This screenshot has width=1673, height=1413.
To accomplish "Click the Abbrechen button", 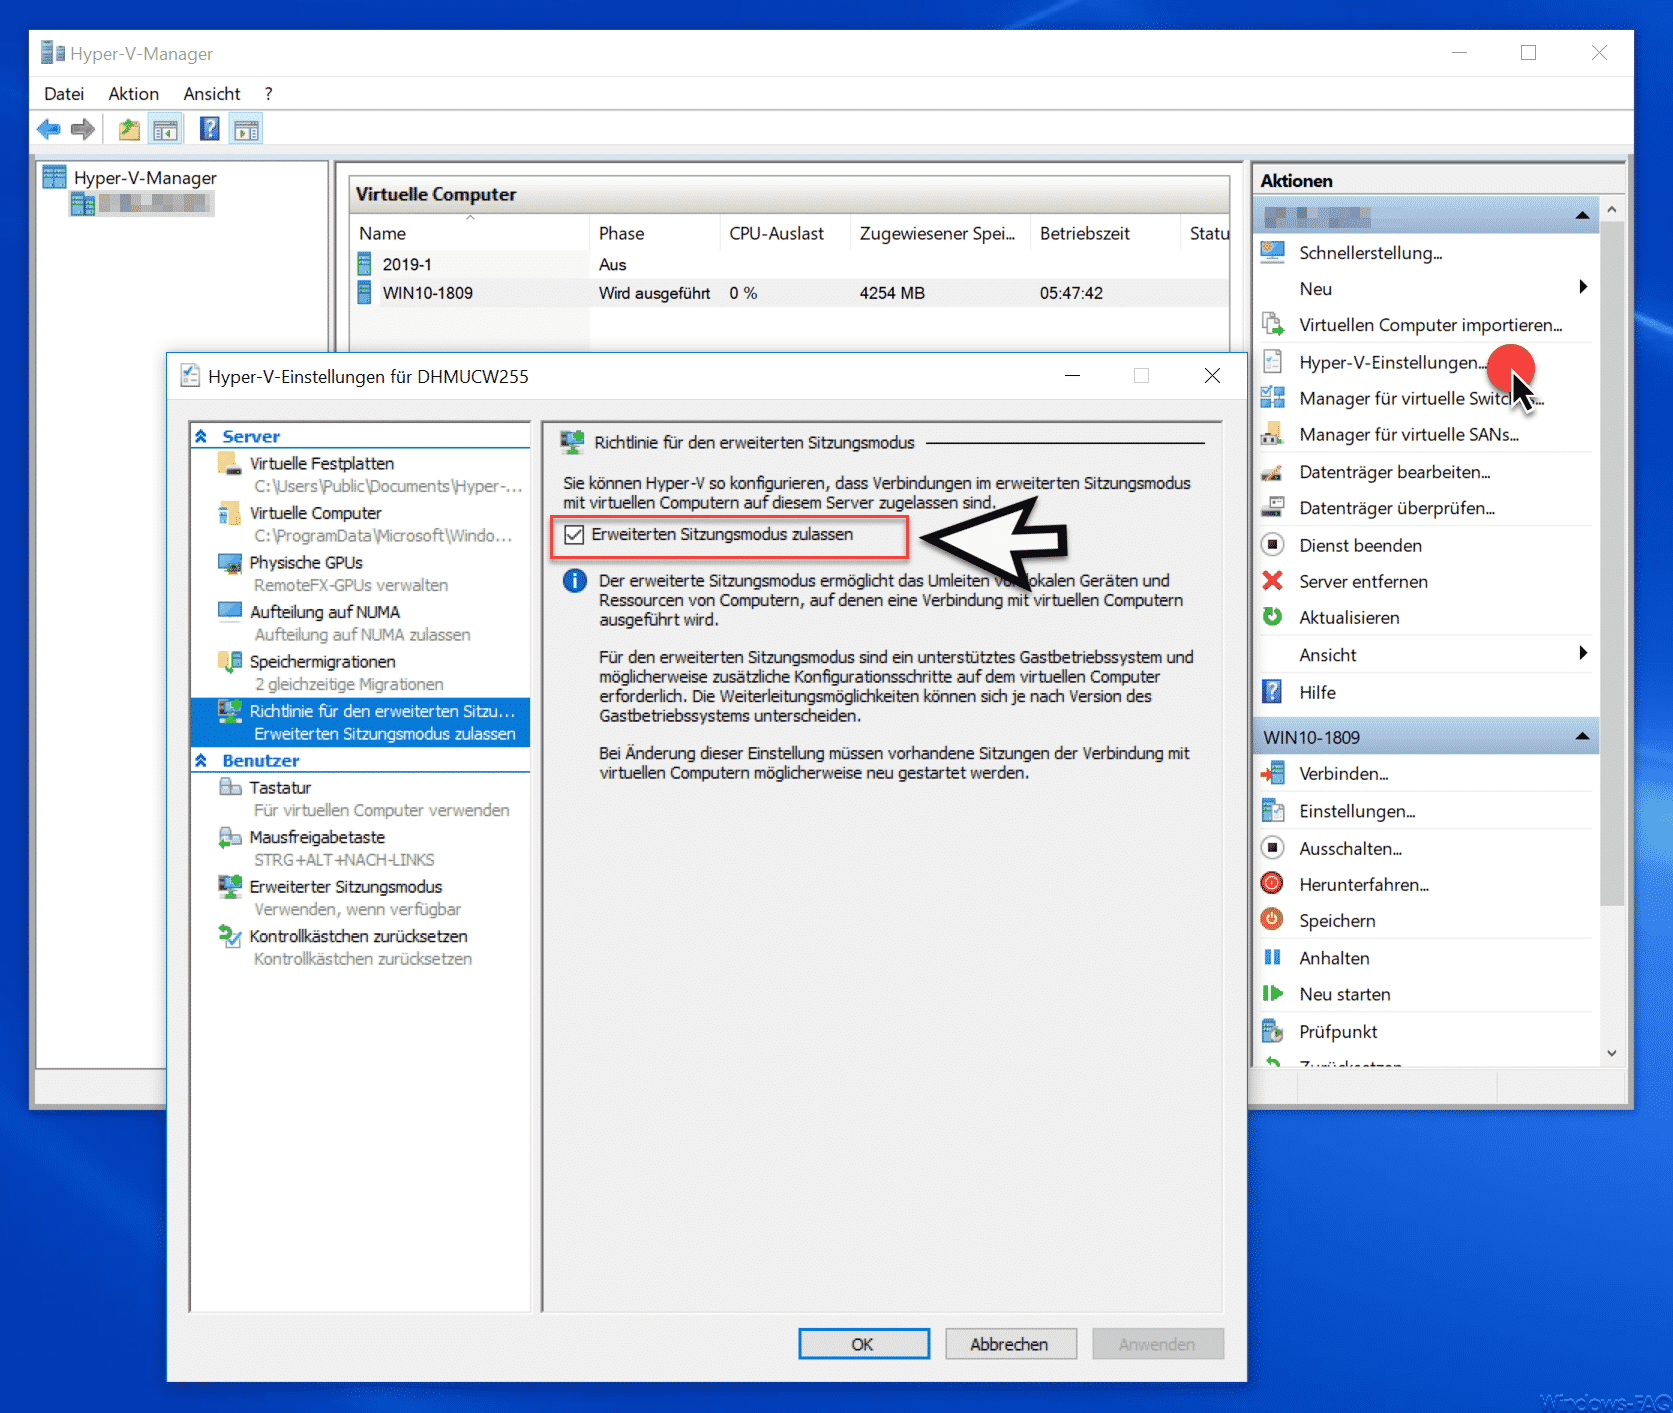I will coord(1010,1344).
